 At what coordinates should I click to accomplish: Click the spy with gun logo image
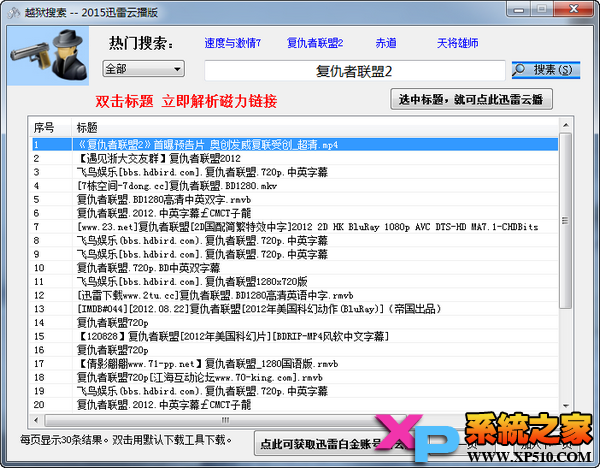tap(48, 55)
